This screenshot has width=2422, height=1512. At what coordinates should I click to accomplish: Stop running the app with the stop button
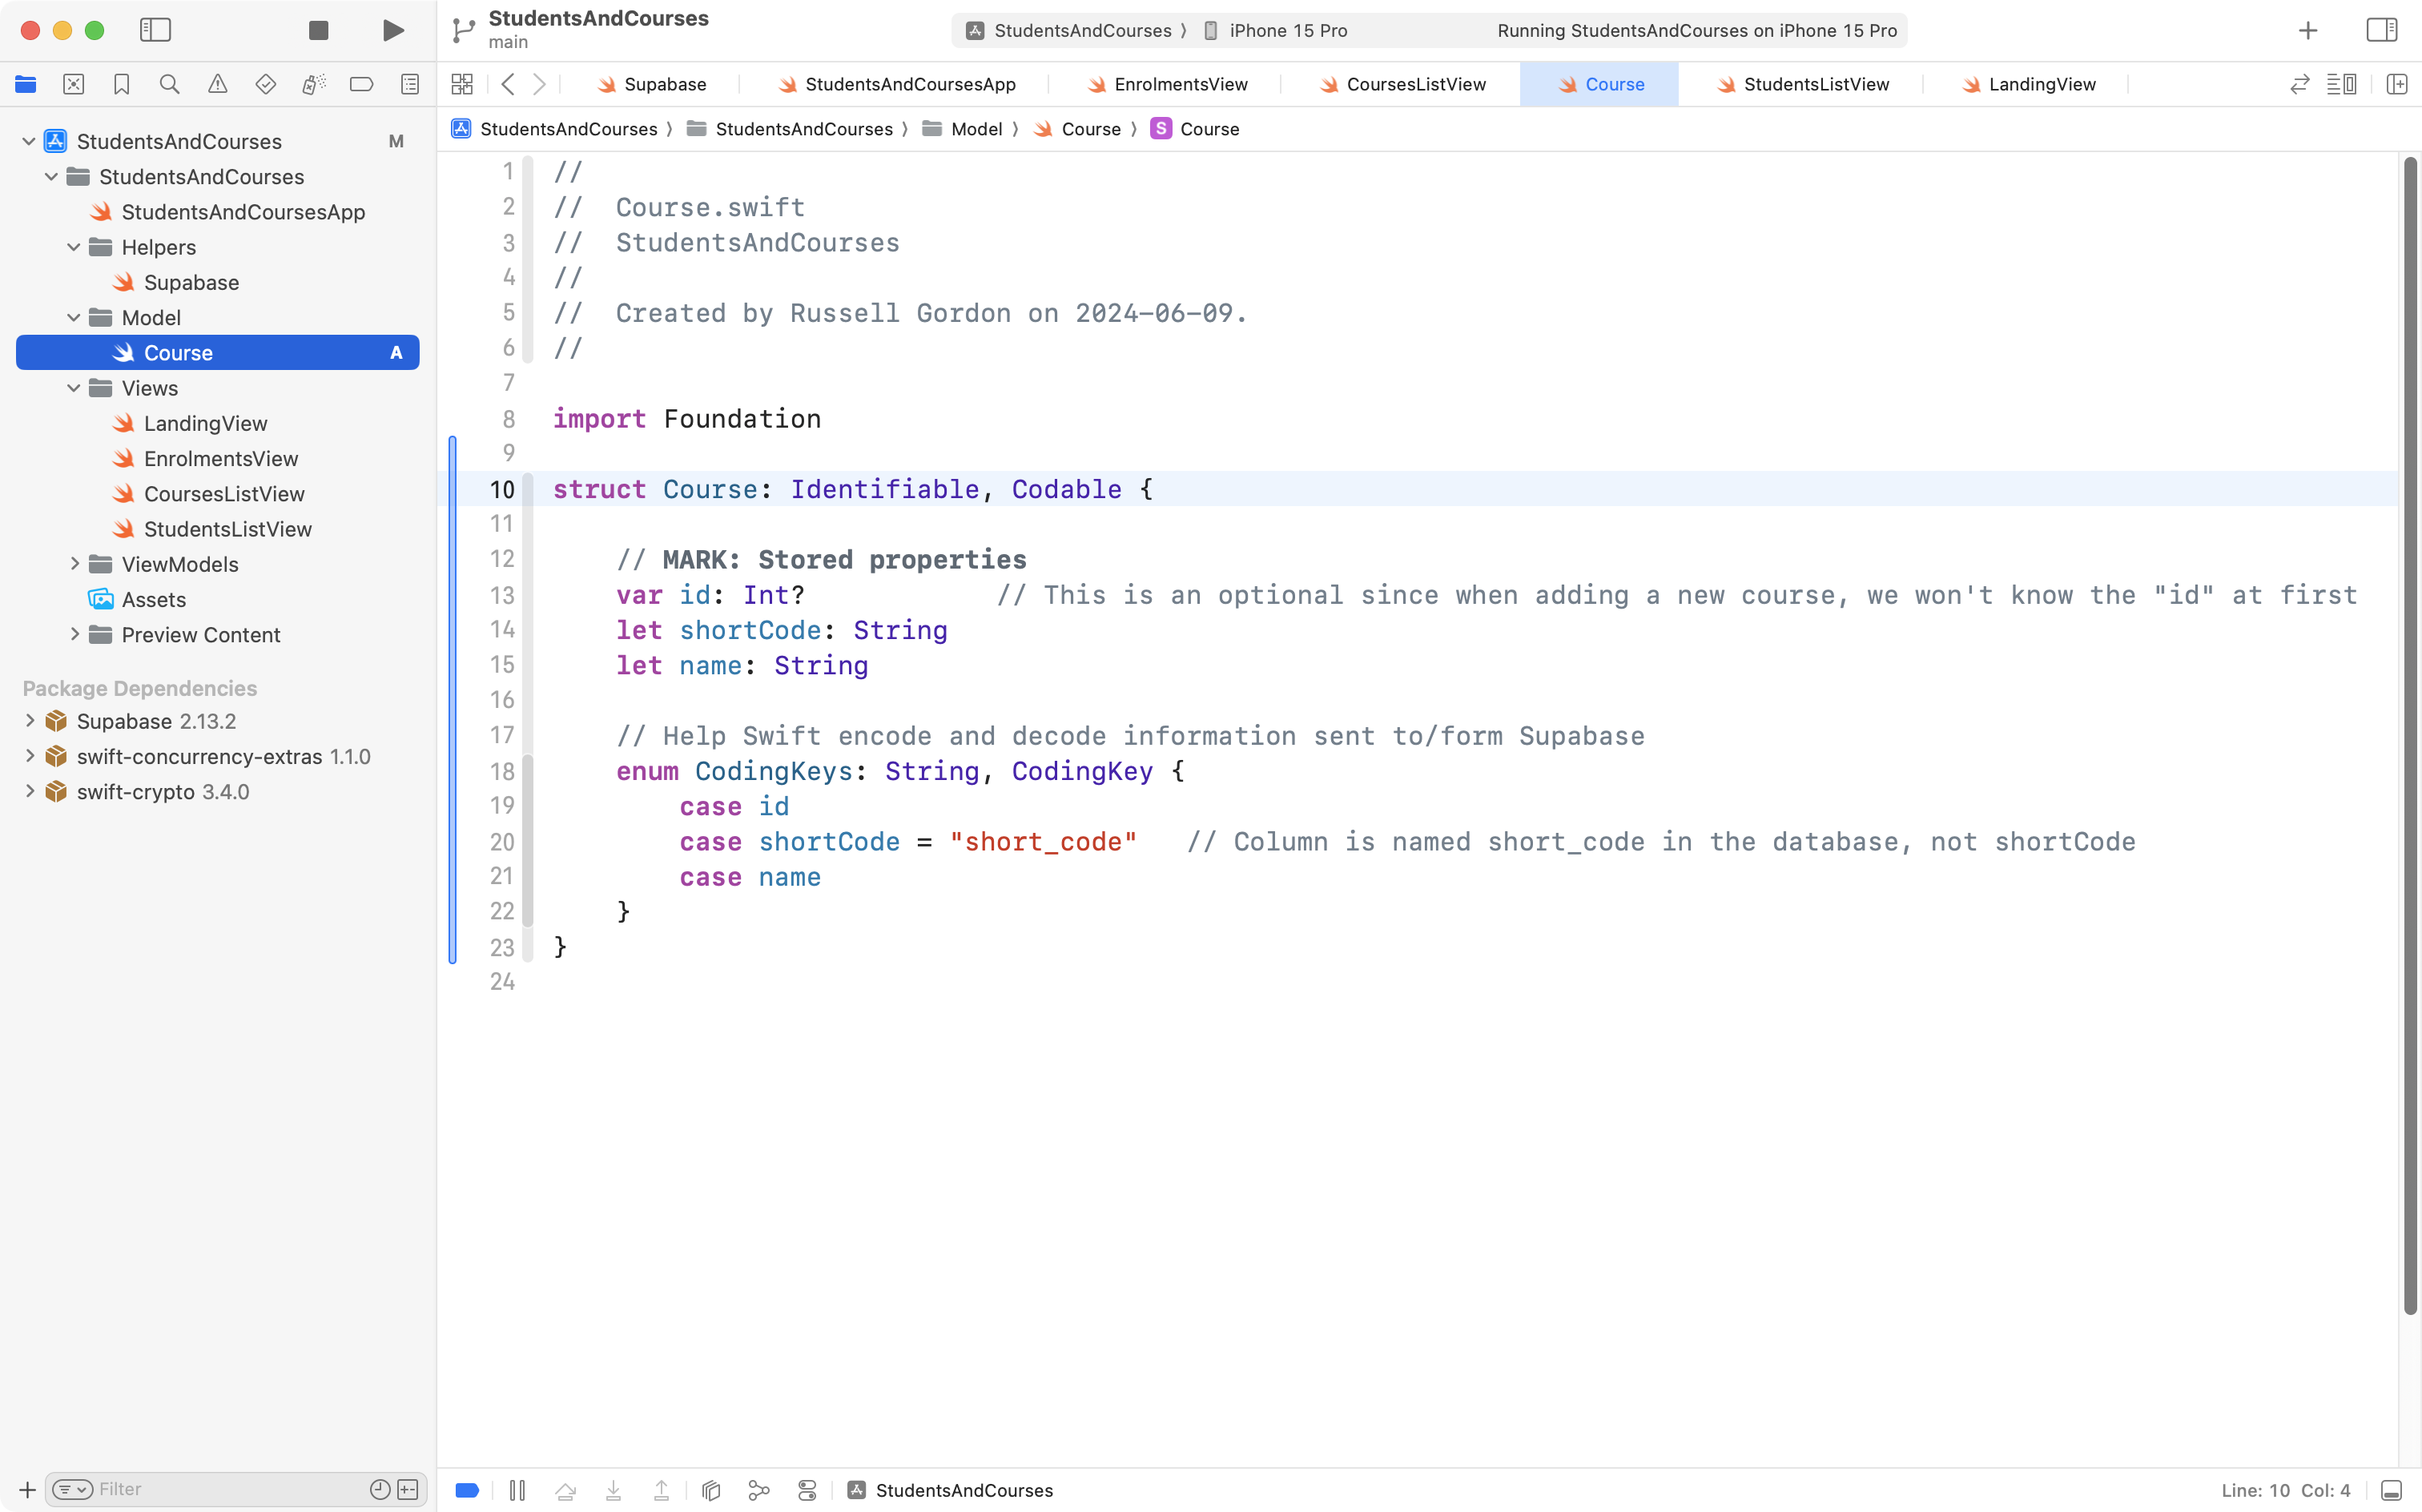point(317,30)
